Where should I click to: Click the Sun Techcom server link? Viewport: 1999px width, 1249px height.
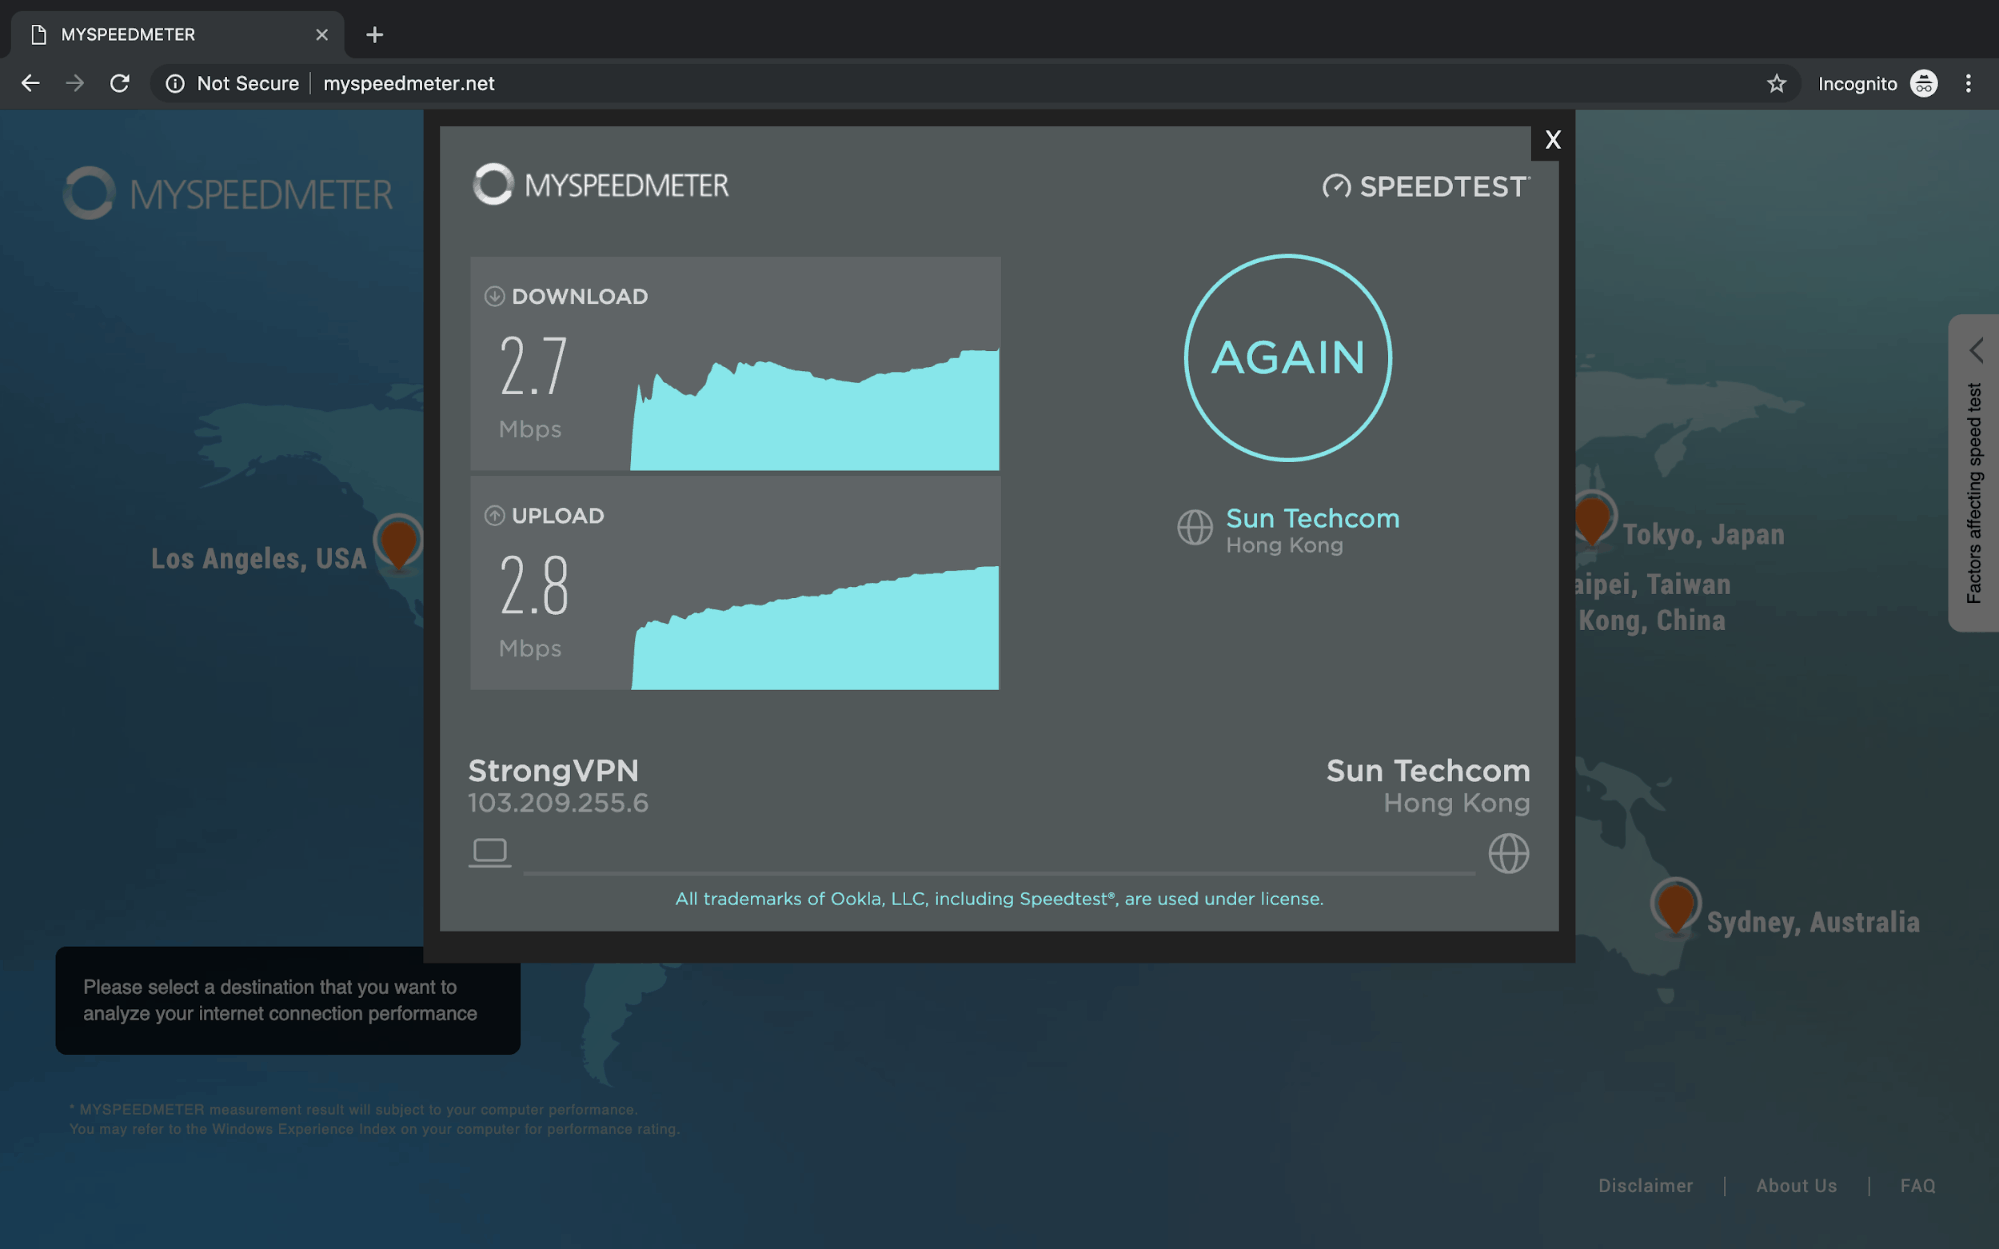click(1312, 518)
